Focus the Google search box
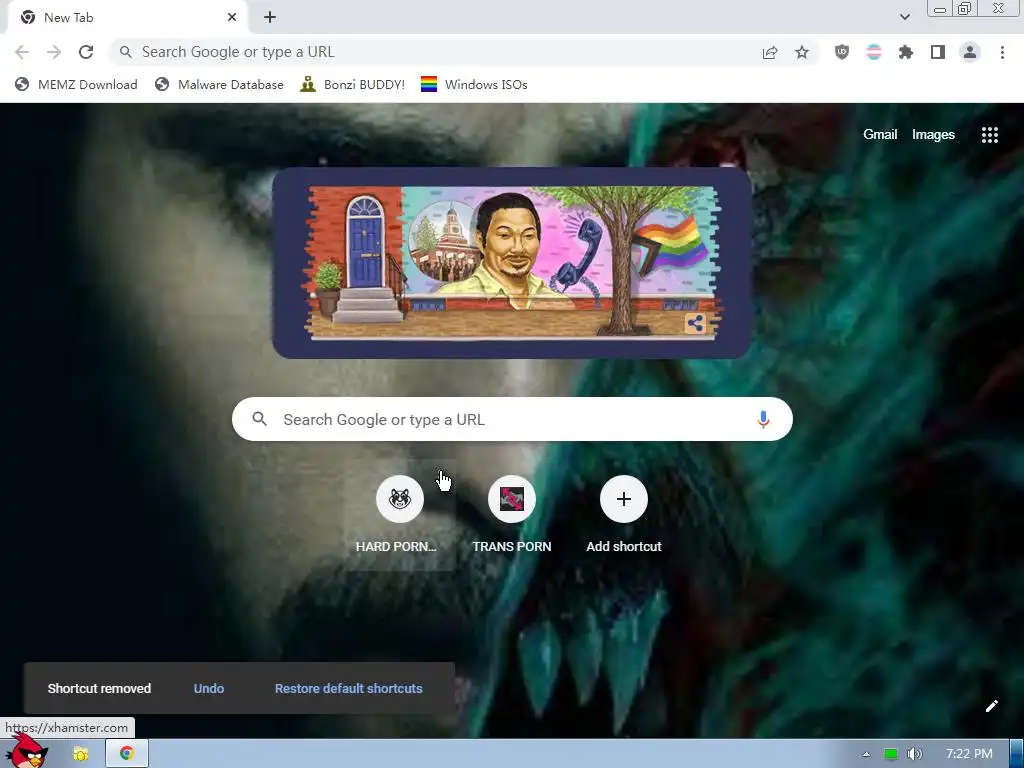1024x768 pixels. 513,419
